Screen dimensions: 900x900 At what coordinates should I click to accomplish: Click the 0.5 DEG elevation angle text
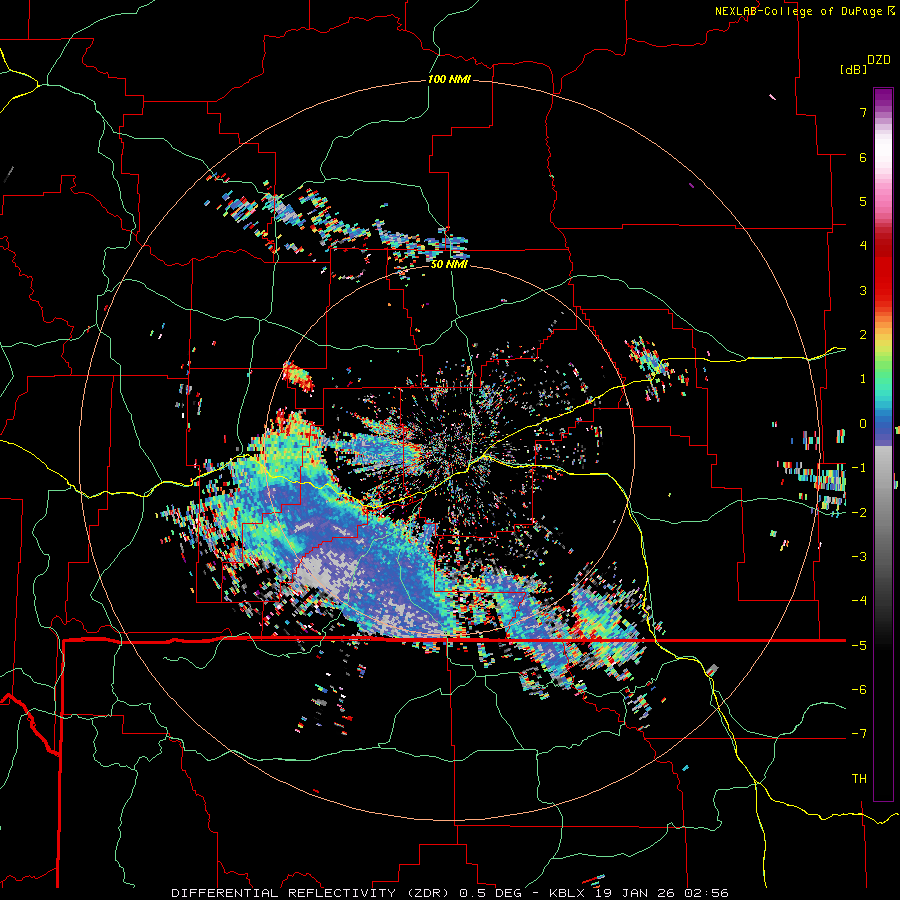(x=490, y=893)
